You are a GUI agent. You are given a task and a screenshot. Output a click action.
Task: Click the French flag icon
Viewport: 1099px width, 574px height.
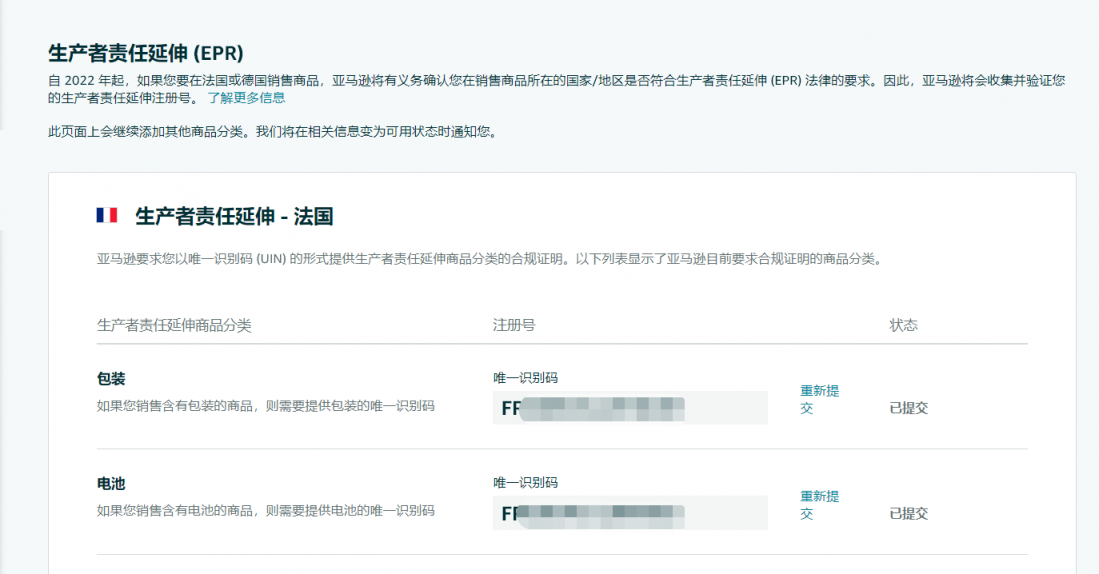point(106,215)
